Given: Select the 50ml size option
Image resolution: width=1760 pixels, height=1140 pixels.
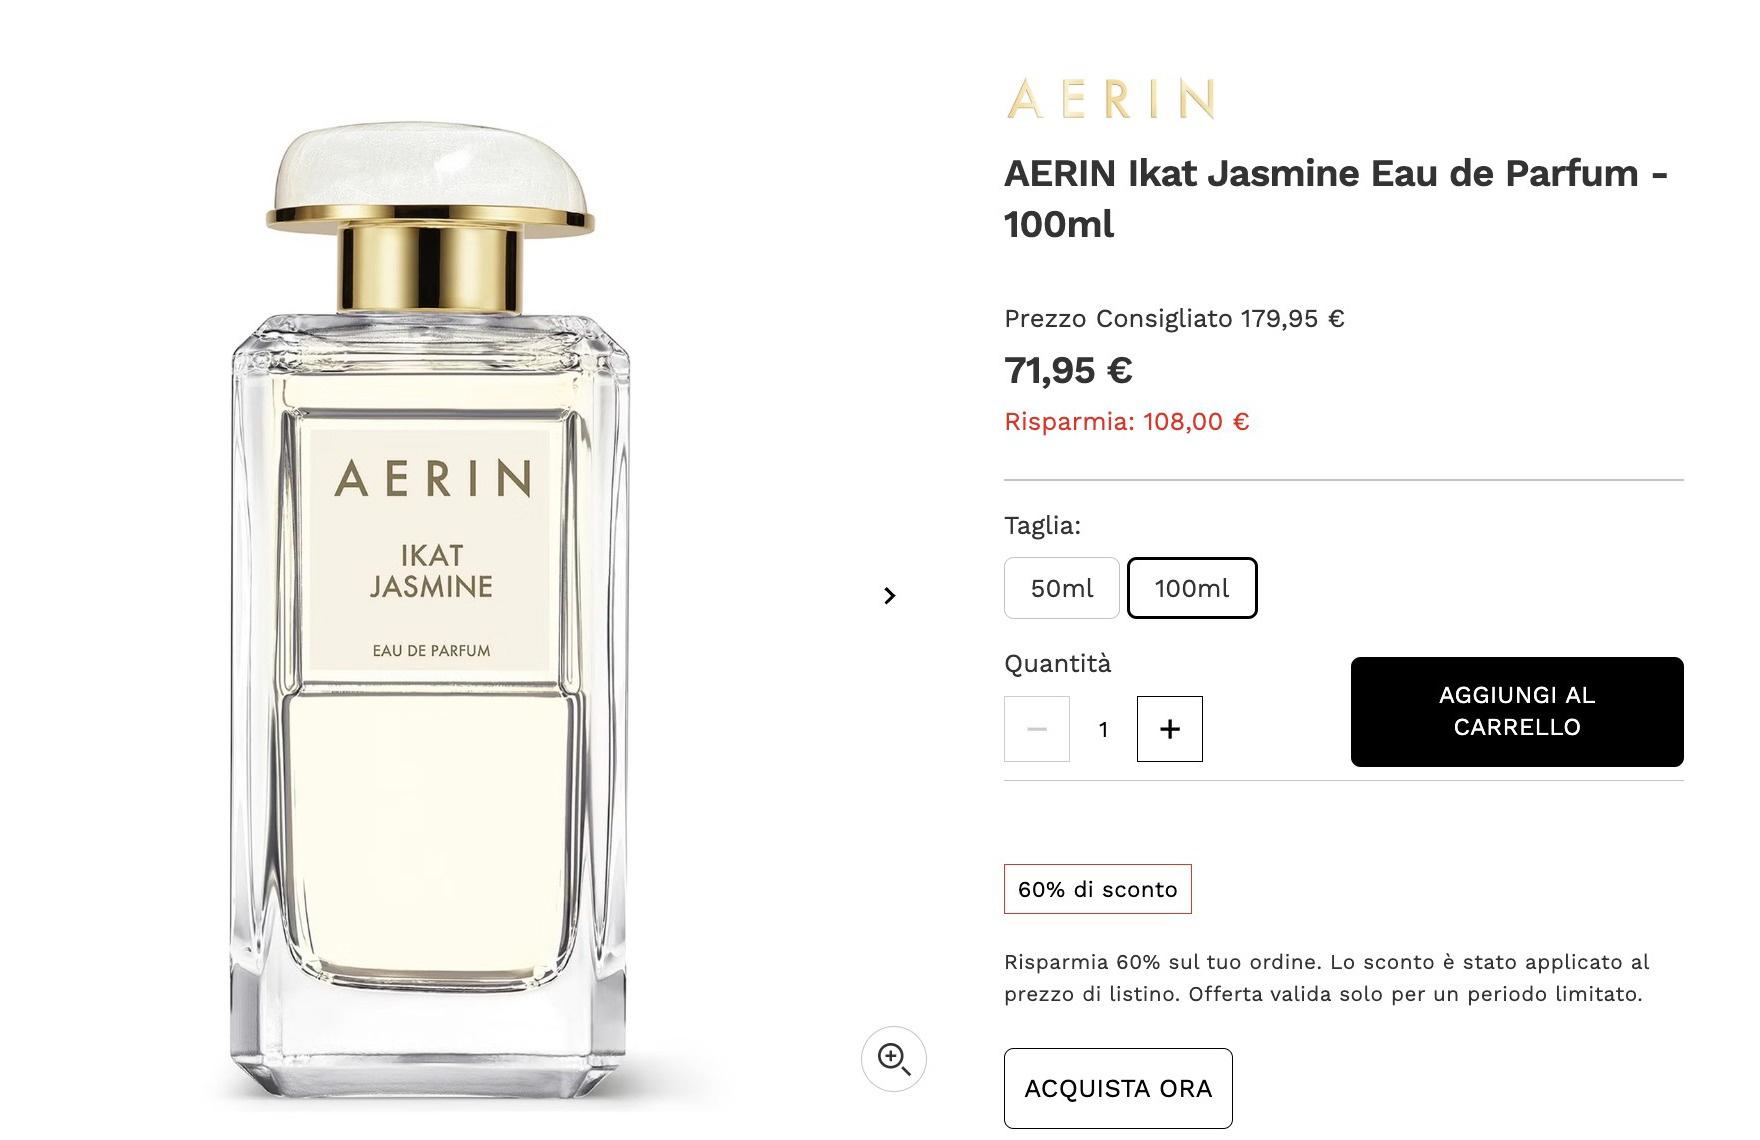Looking at the screenshot, I should [1062, 588].
